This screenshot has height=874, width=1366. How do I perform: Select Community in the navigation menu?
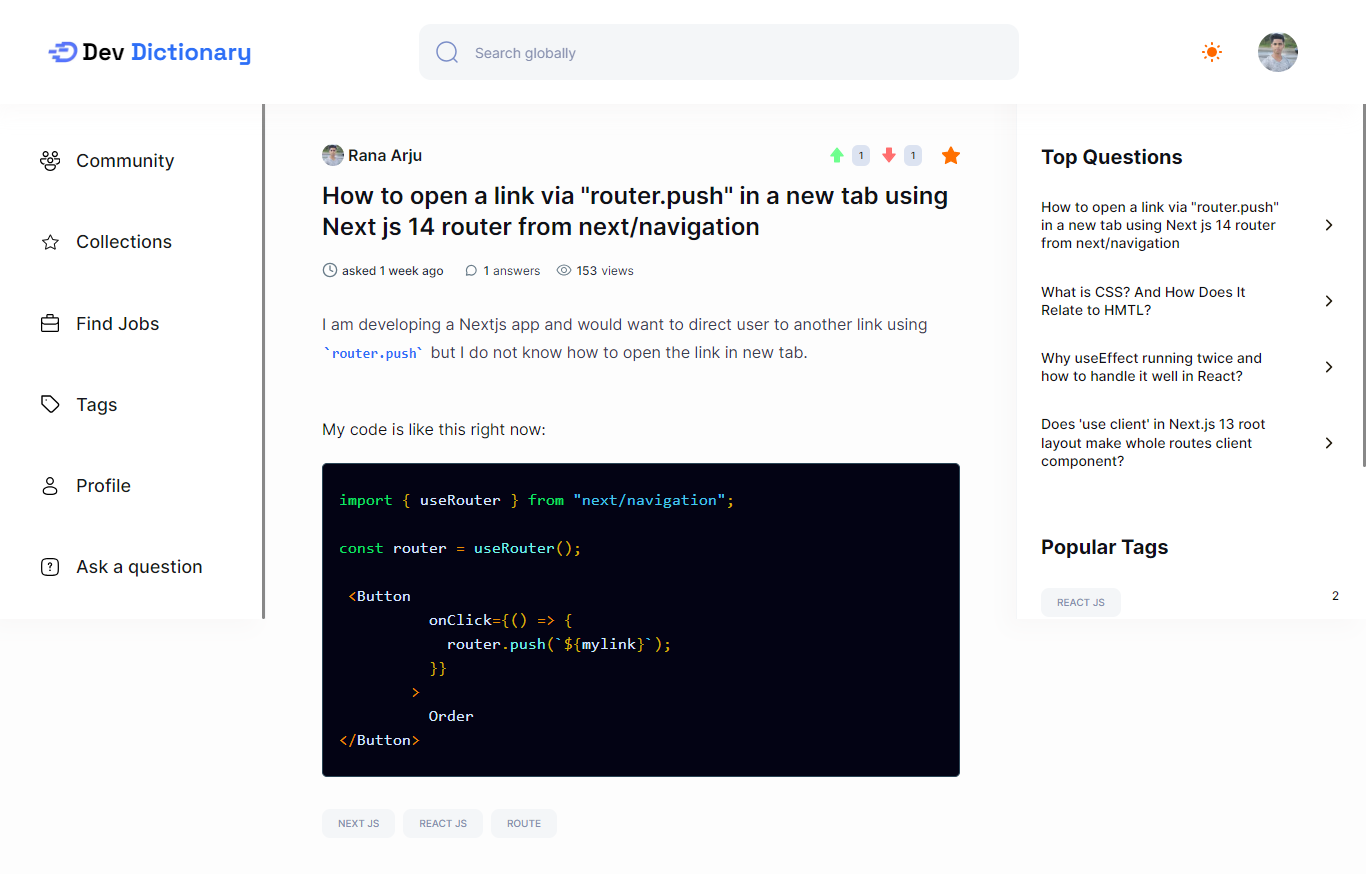[125, 160]
